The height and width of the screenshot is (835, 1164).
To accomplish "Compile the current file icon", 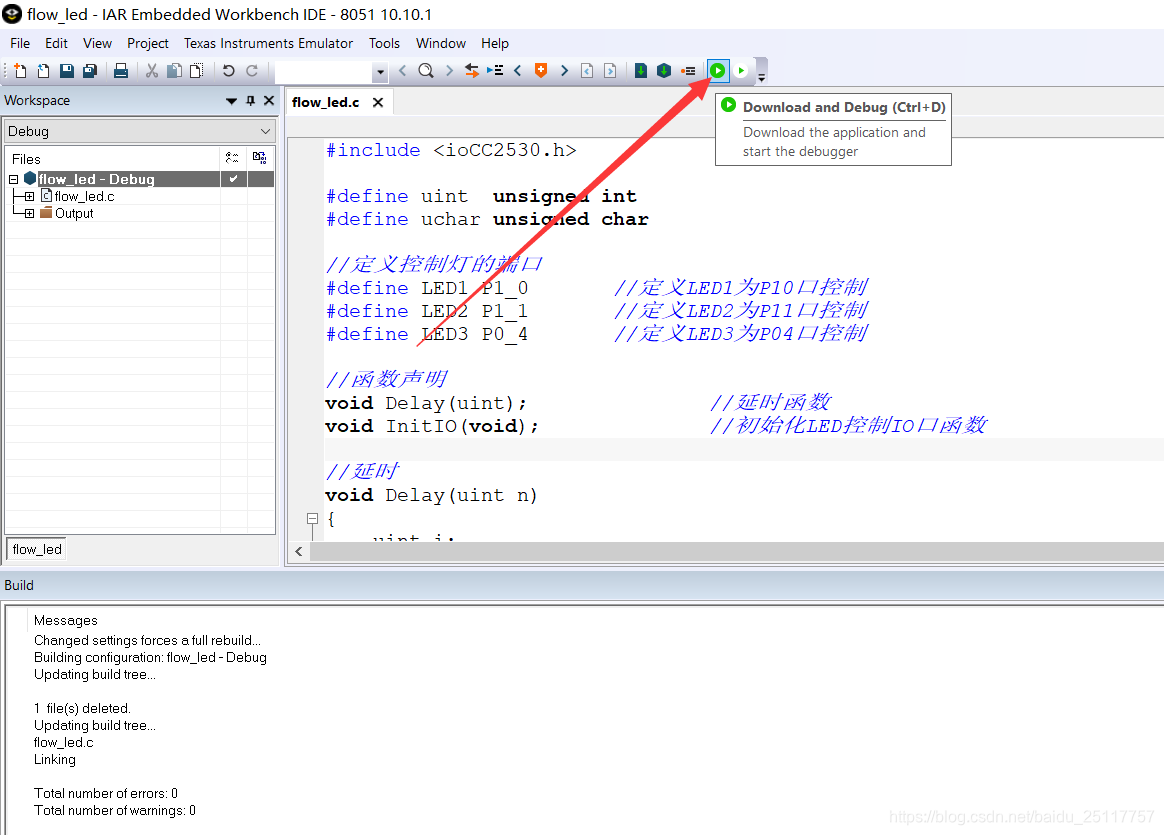I will tap(641, 71).
